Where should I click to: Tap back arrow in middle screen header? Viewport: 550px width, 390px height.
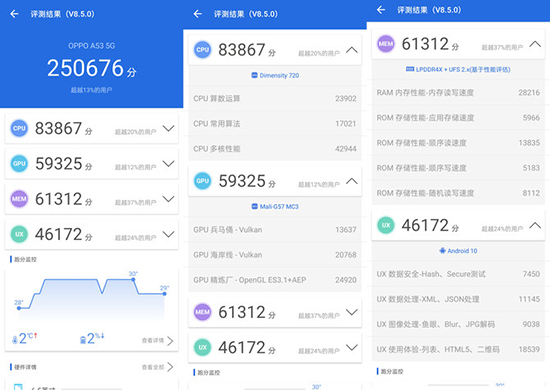[198, 14]
